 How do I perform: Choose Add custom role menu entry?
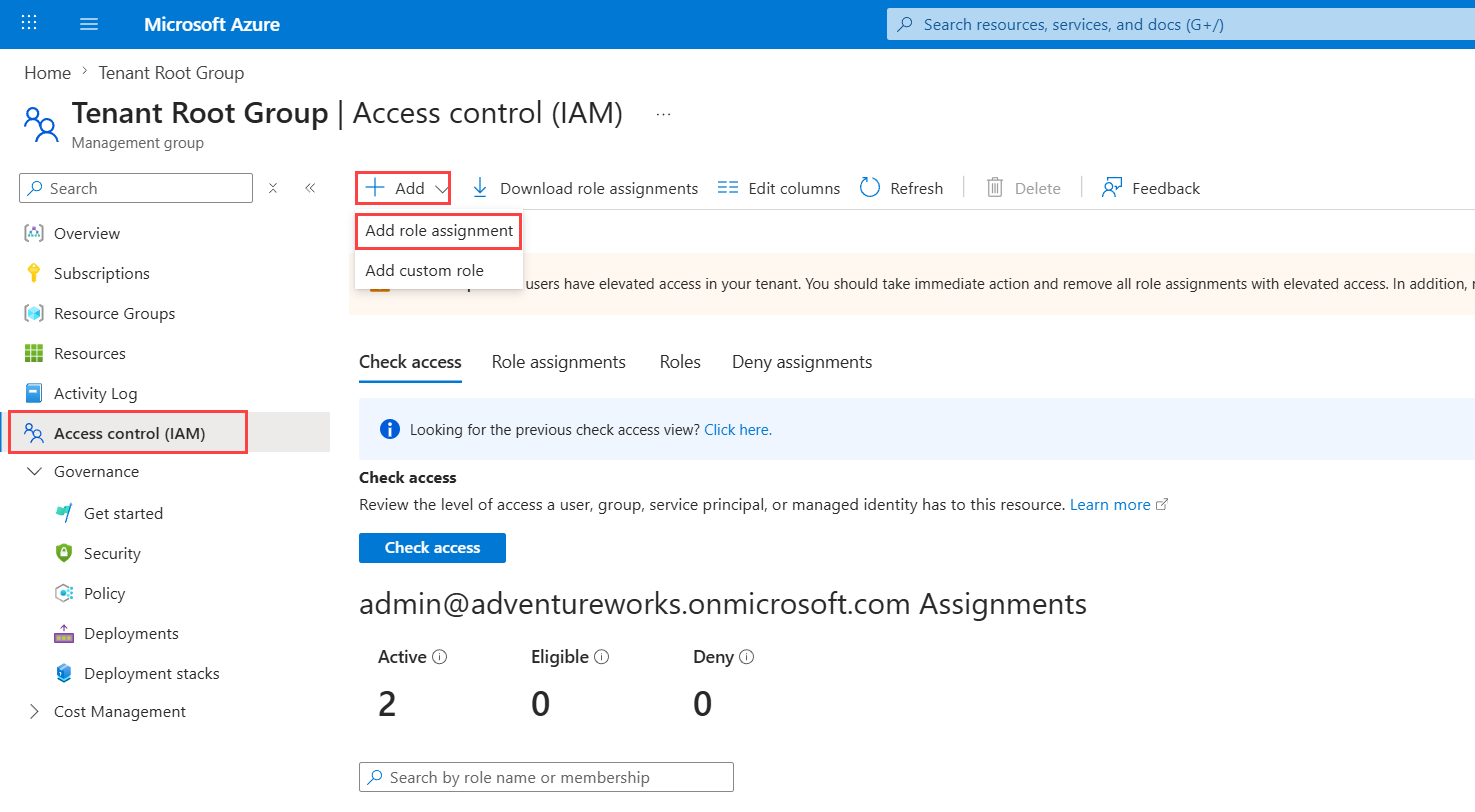(425, 270)
